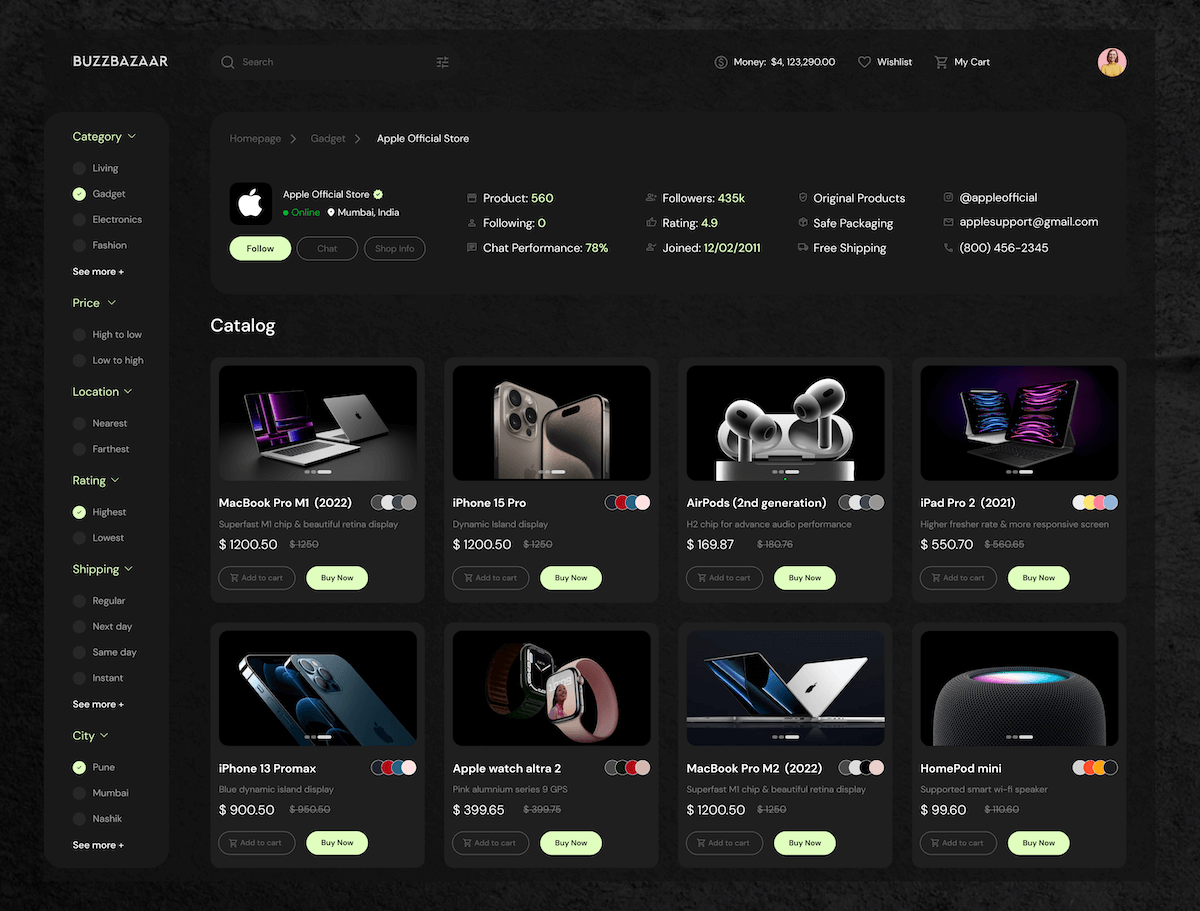Select High to low price option
The height and width of the screenshot is (911, 1200).
point(79,334)
